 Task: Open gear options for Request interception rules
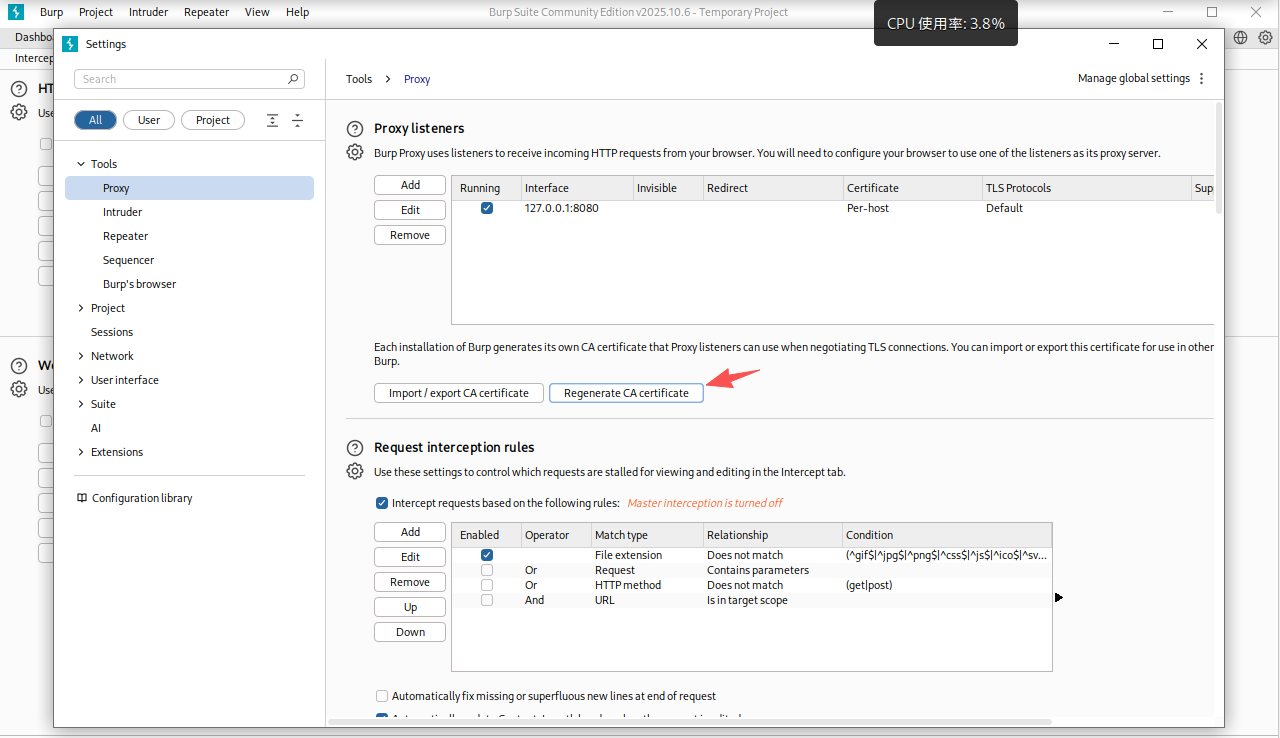pyautogui.click(x=354, y=471)
